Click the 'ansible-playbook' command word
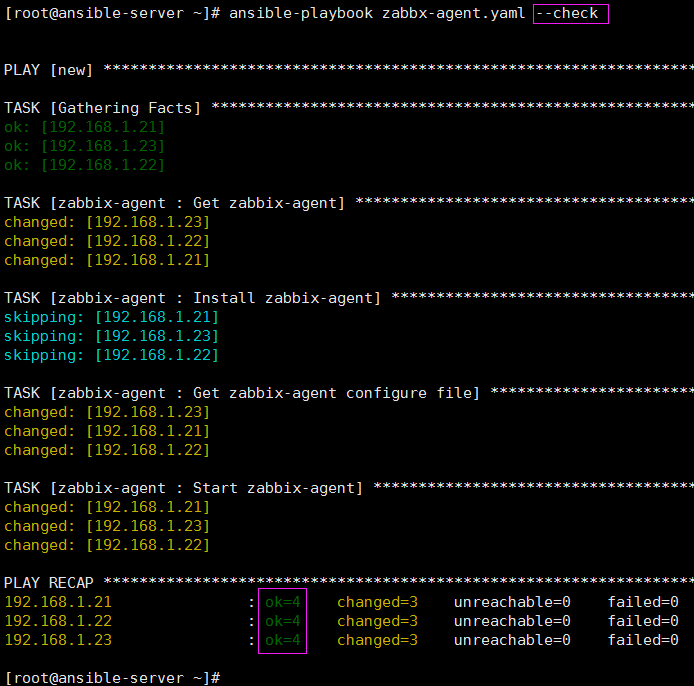The height and width of the screenshot is (686, 694). point(301,14)
